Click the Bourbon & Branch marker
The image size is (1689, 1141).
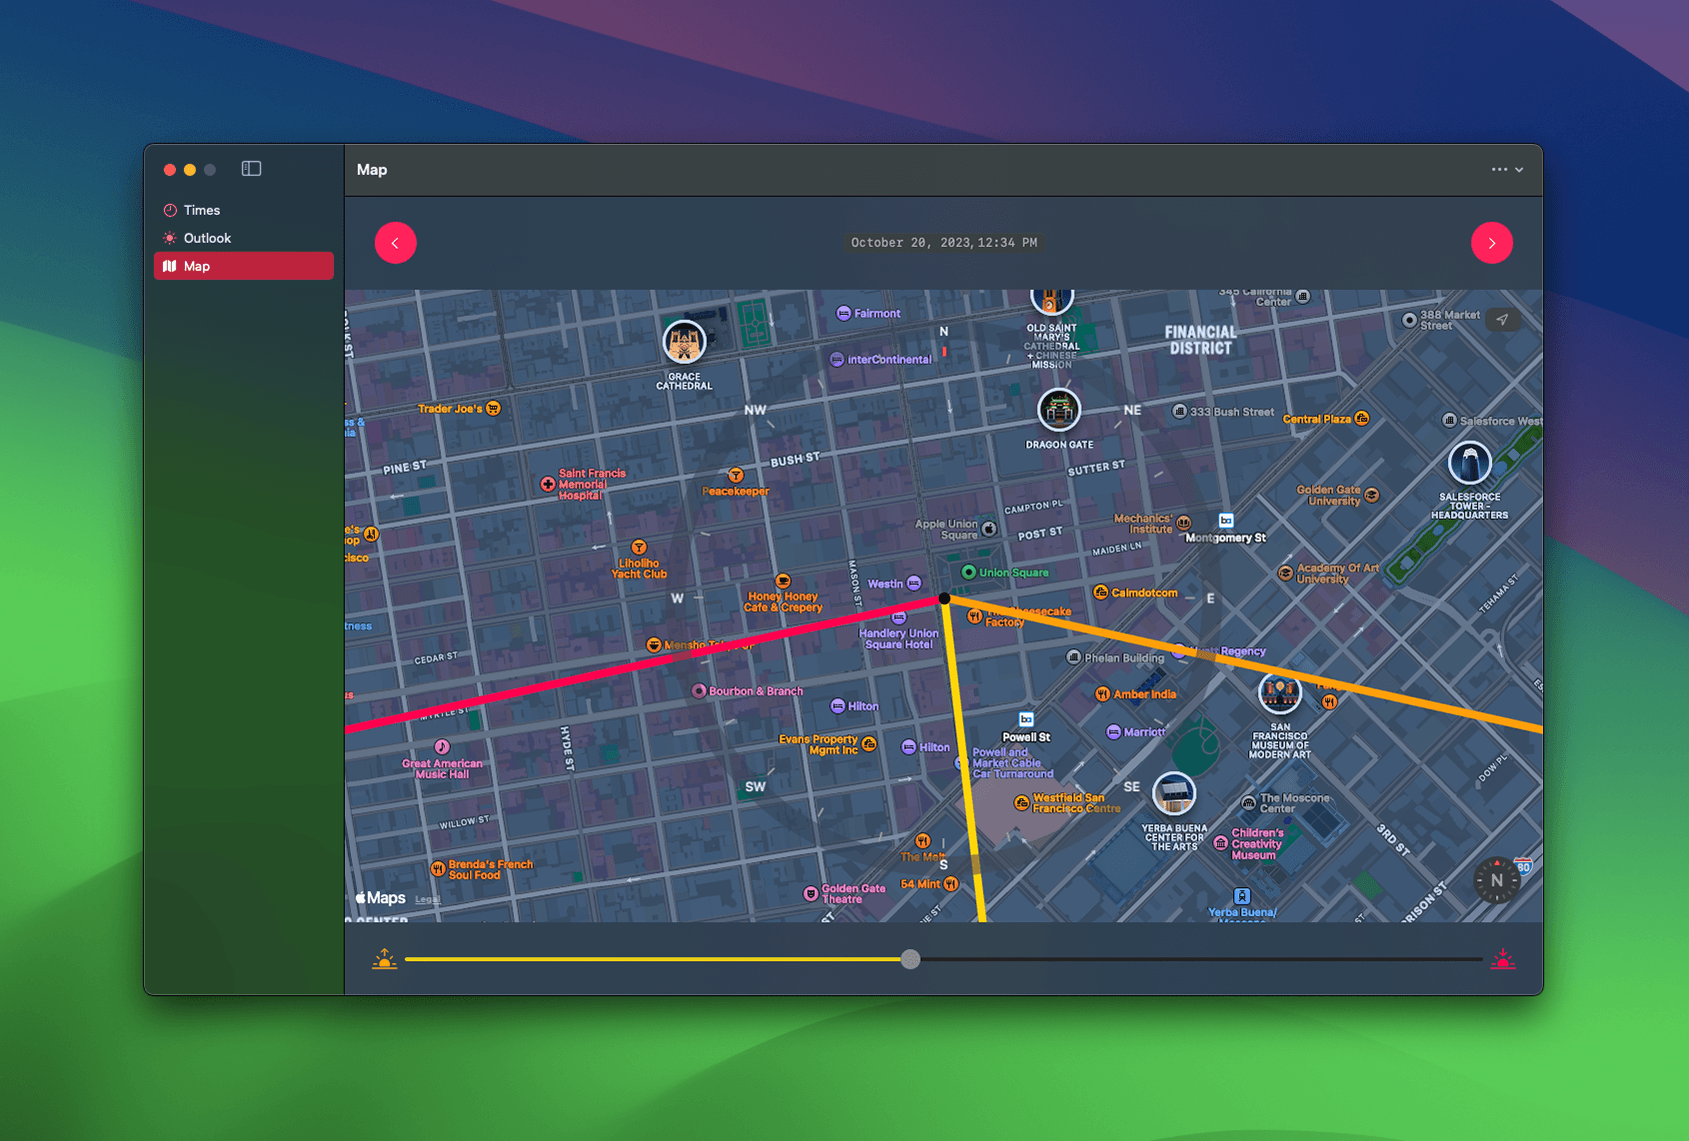pos(699,691)
